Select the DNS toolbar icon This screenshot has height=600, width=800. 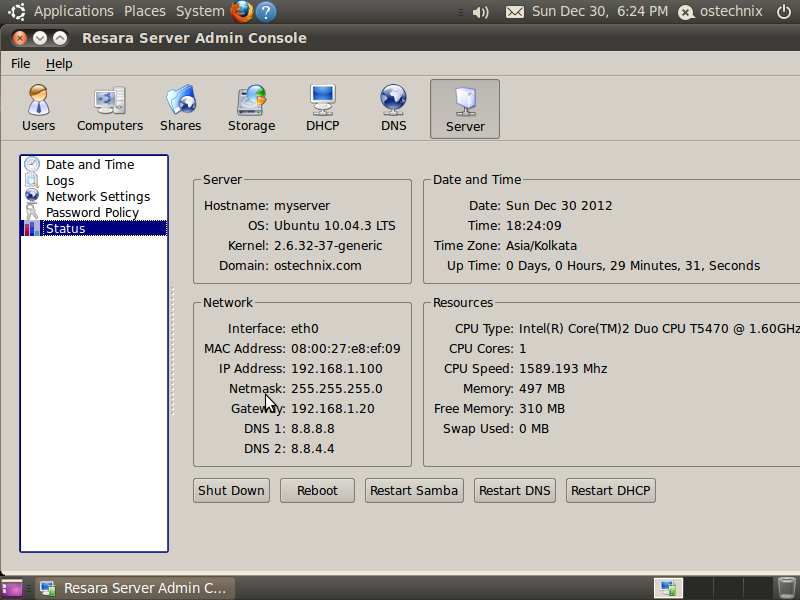(x=393, y=109)
